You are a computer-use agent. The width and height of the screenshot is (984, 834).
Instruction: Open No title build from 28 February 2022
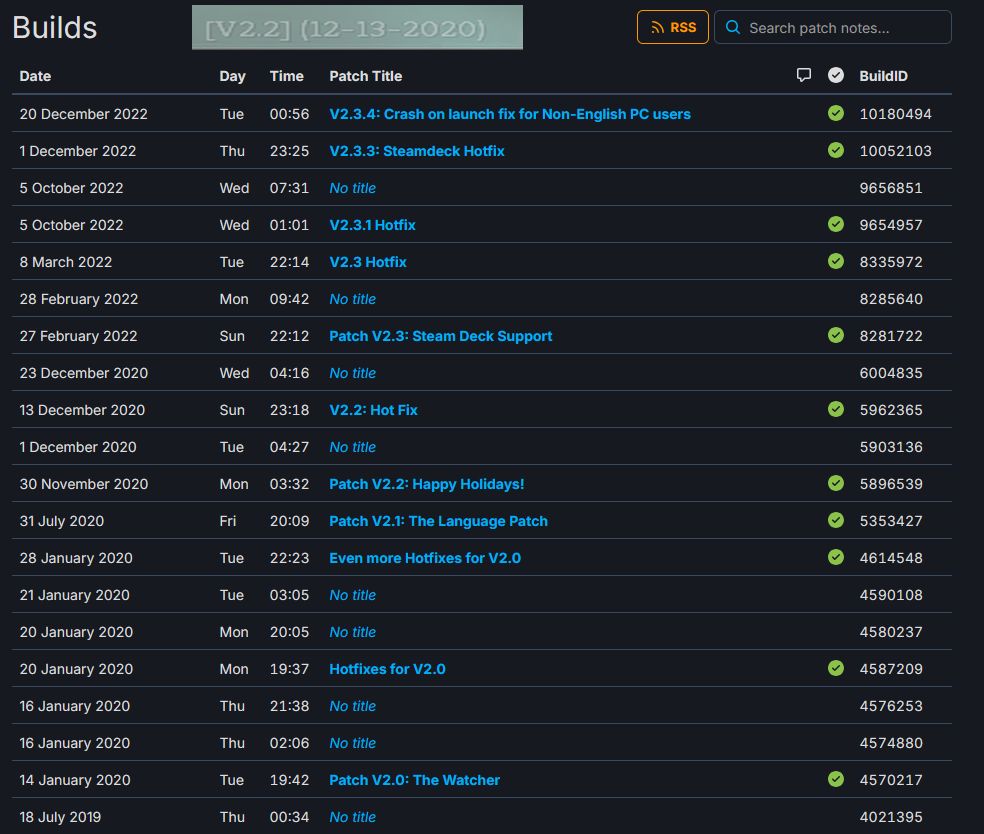coord(353,299)
